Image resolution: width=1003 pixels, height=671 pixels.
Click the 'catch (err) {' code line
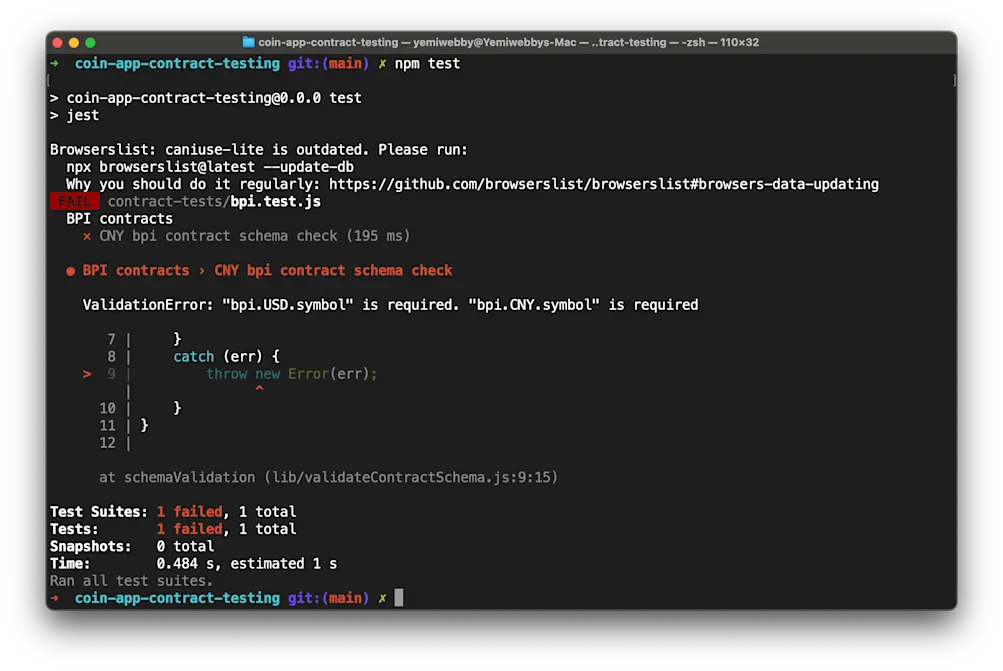coord(226,356)
